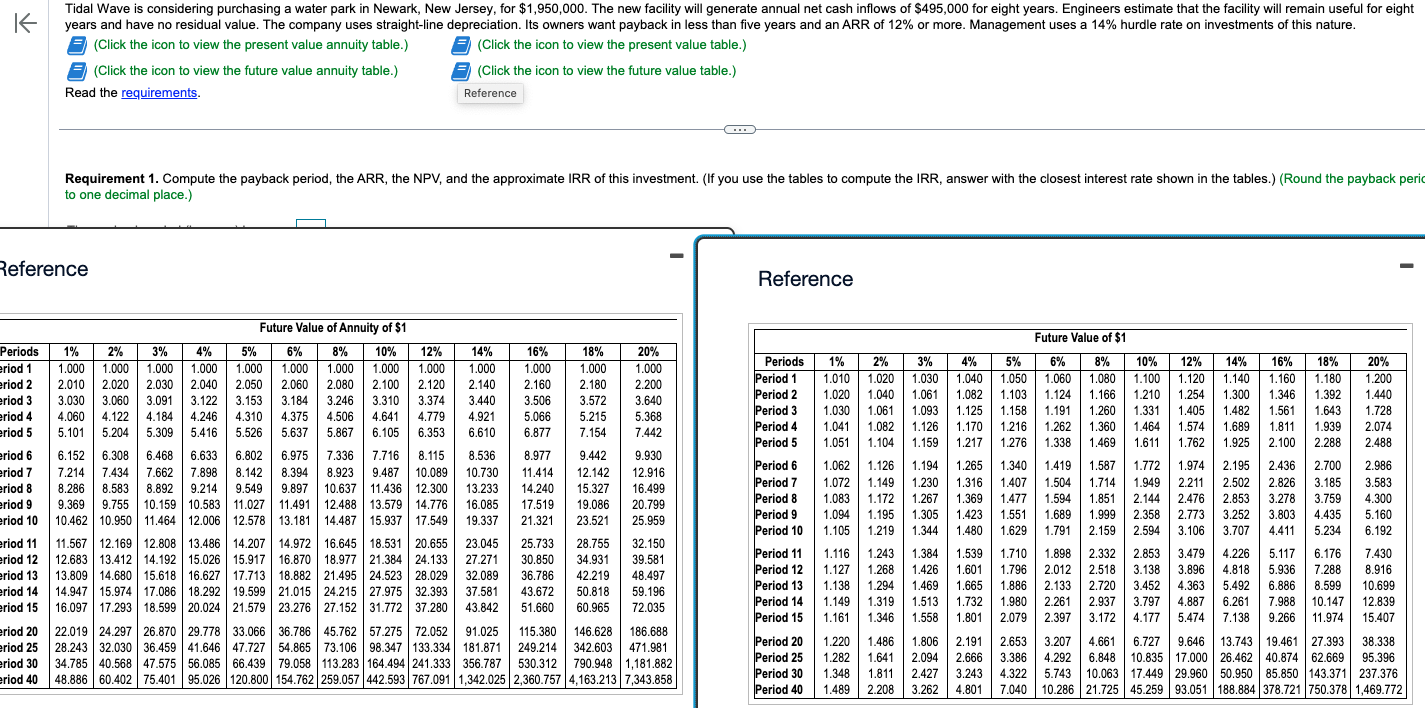Open the future value table icon

tap(461, 71)
